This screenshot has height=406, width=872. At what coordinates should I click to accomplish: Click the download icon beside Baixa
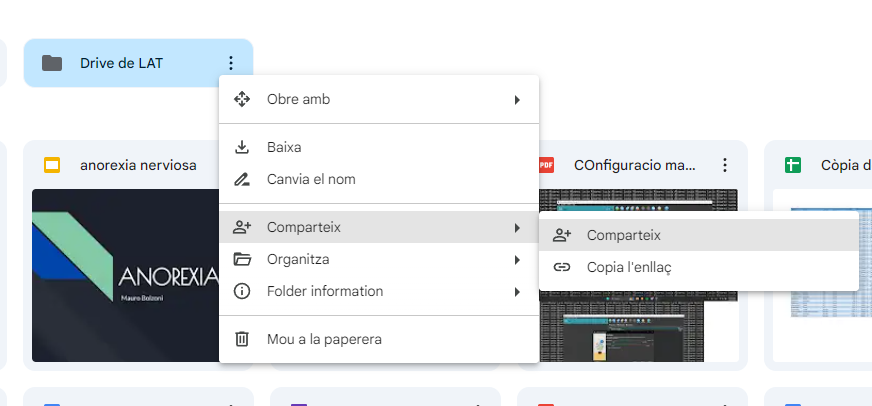(241, 147)
